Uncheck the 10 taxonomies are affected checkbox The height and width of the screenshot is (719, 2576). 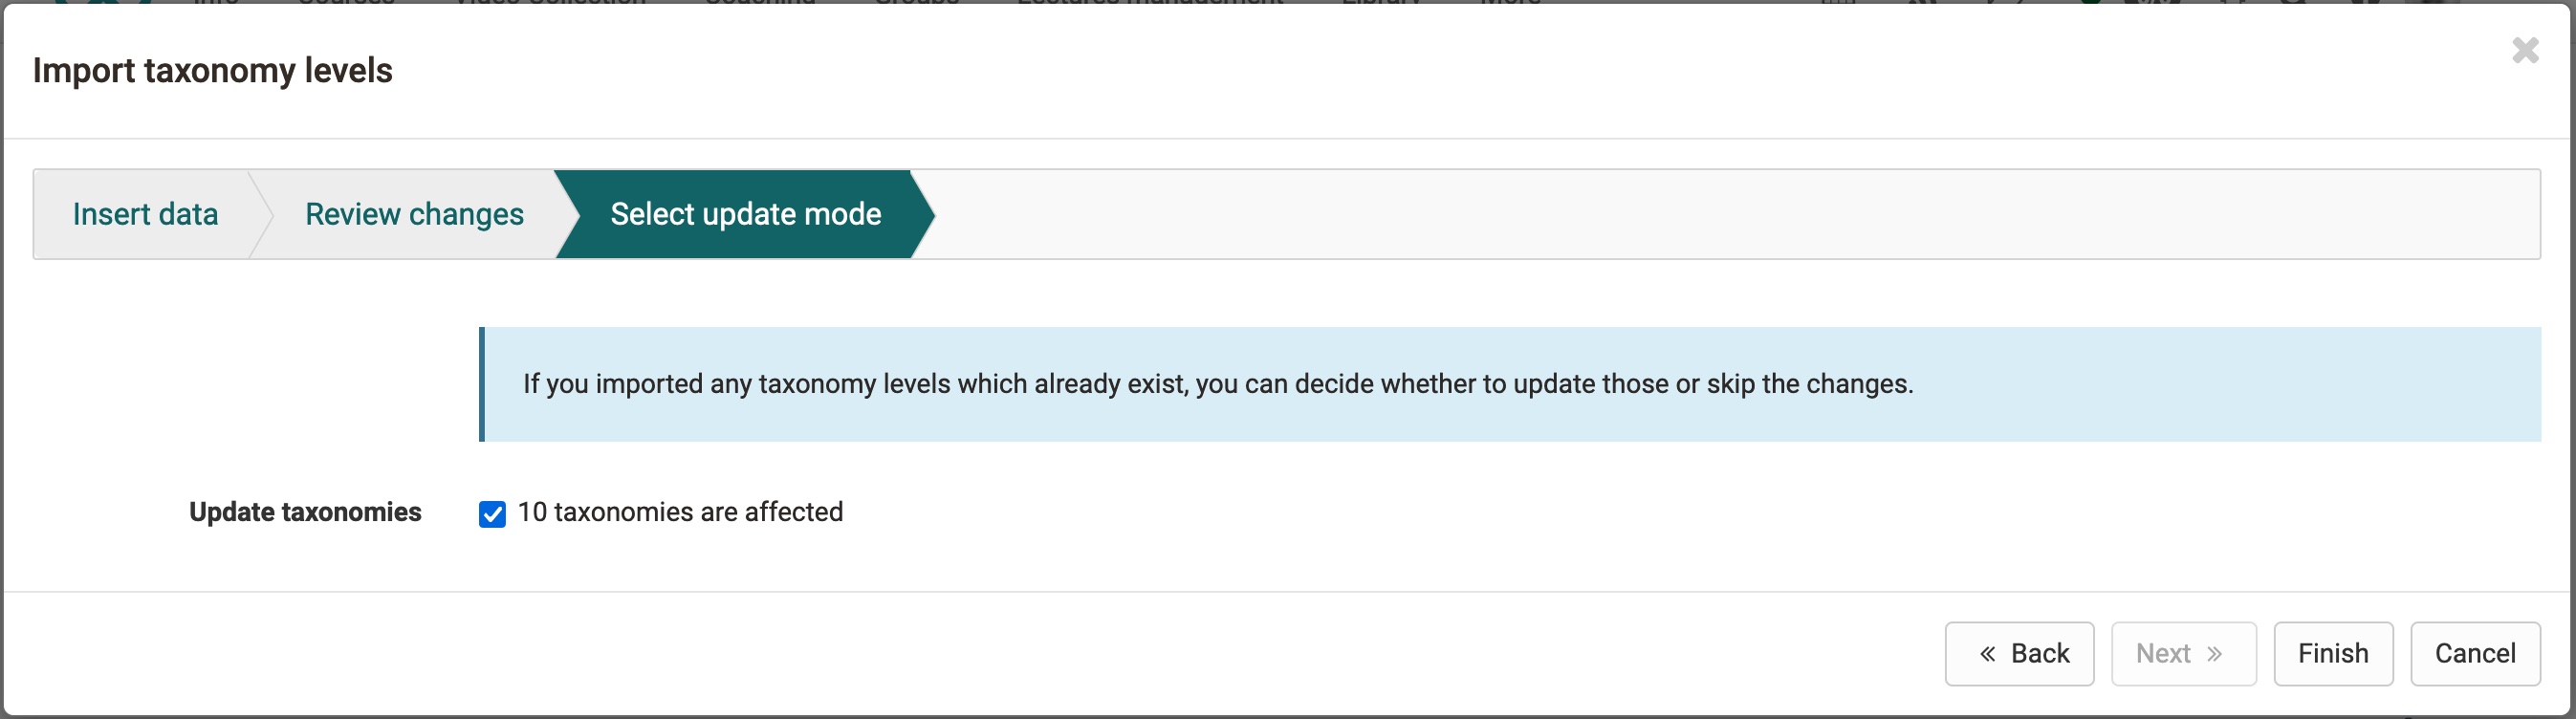(492, 513)
